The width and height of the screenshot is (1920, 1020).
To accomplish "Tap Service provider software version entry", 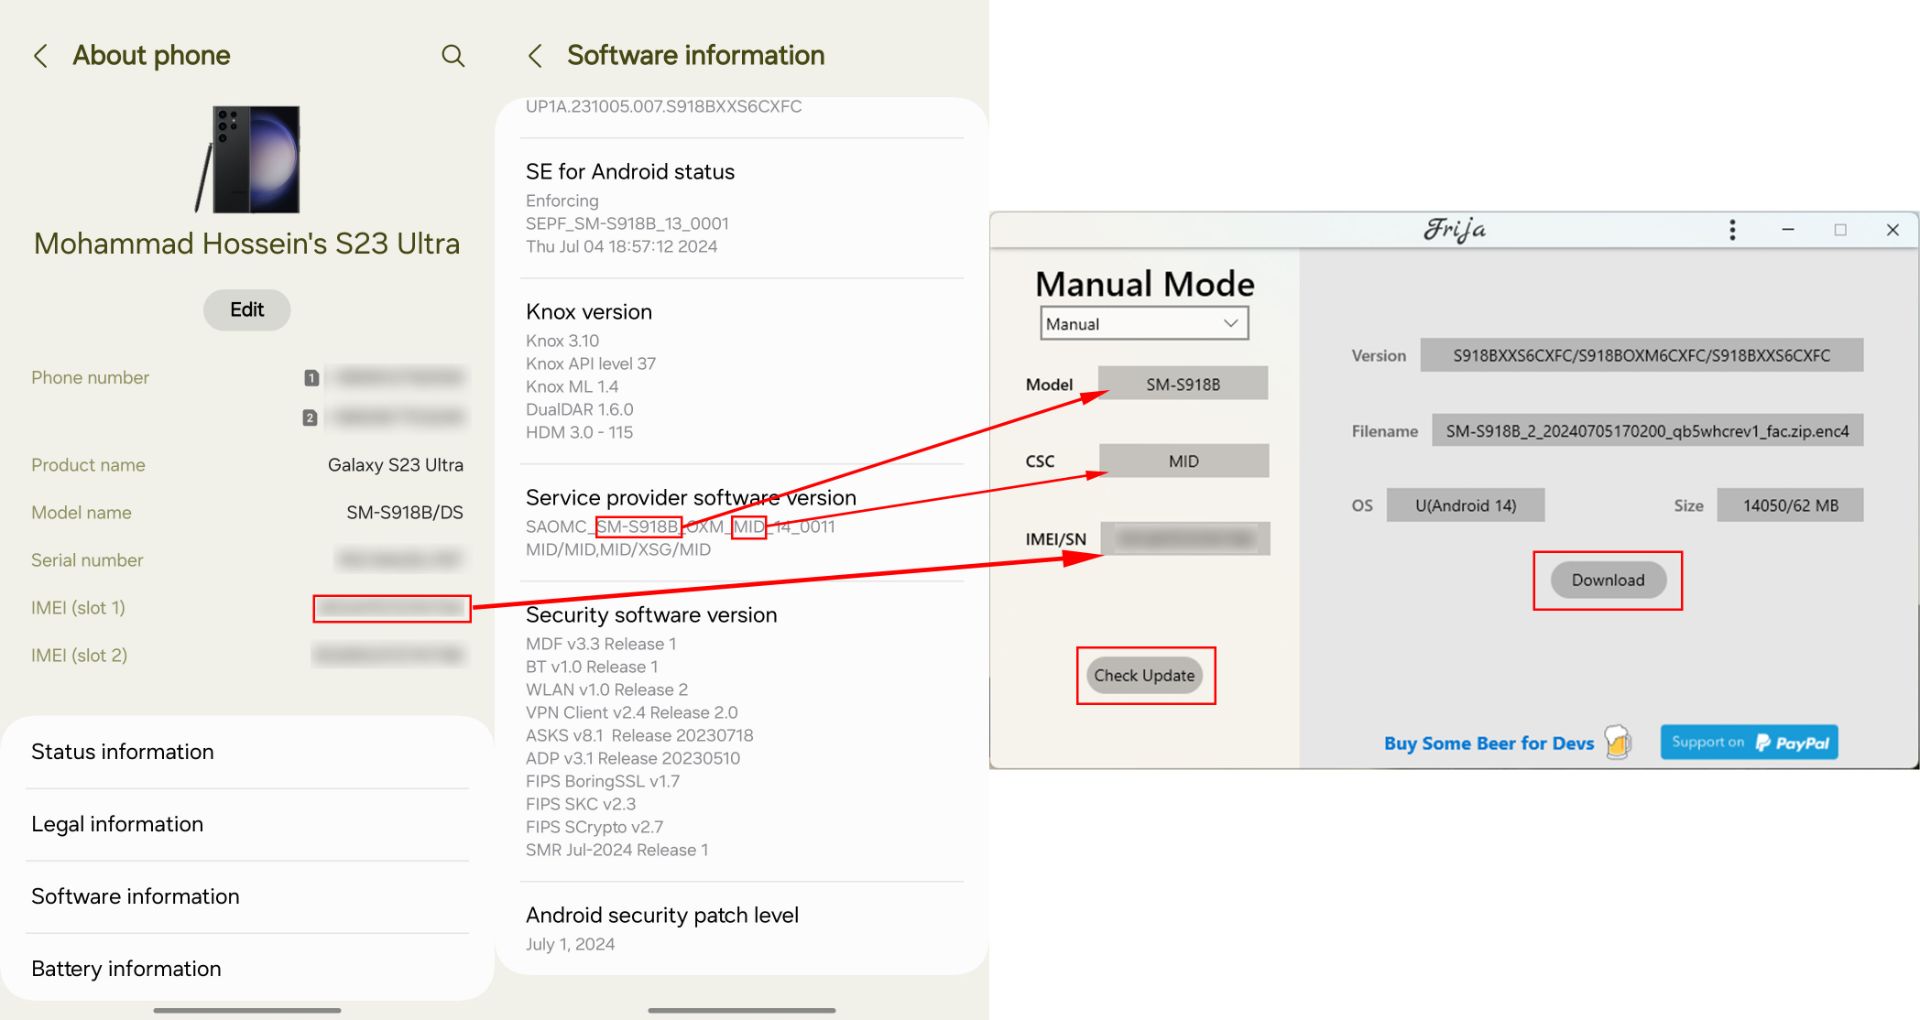I will (741, 523).
